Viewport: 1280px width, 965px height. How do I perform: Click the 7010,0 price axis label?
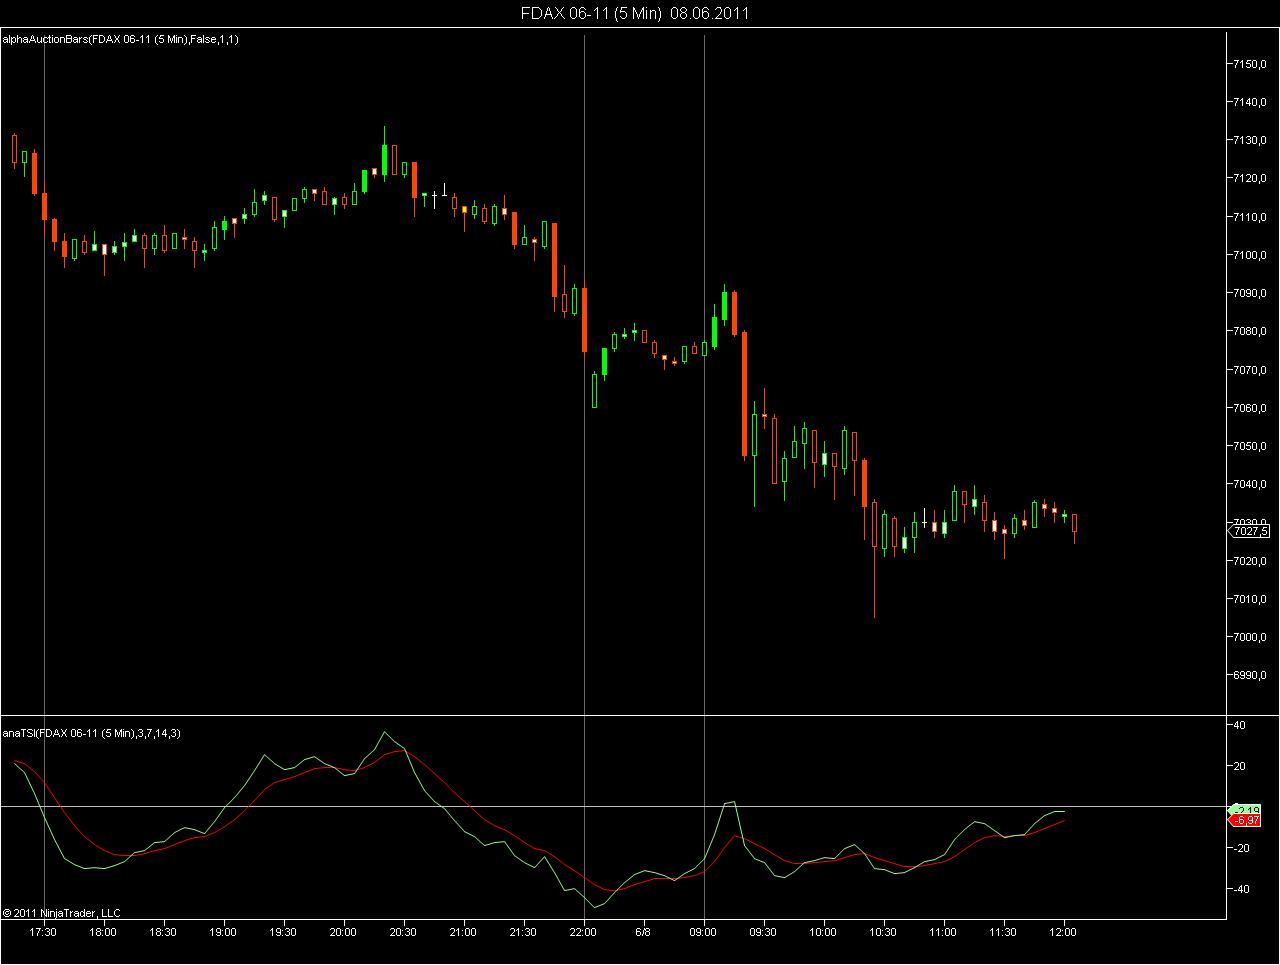[x=1251, y=599]
